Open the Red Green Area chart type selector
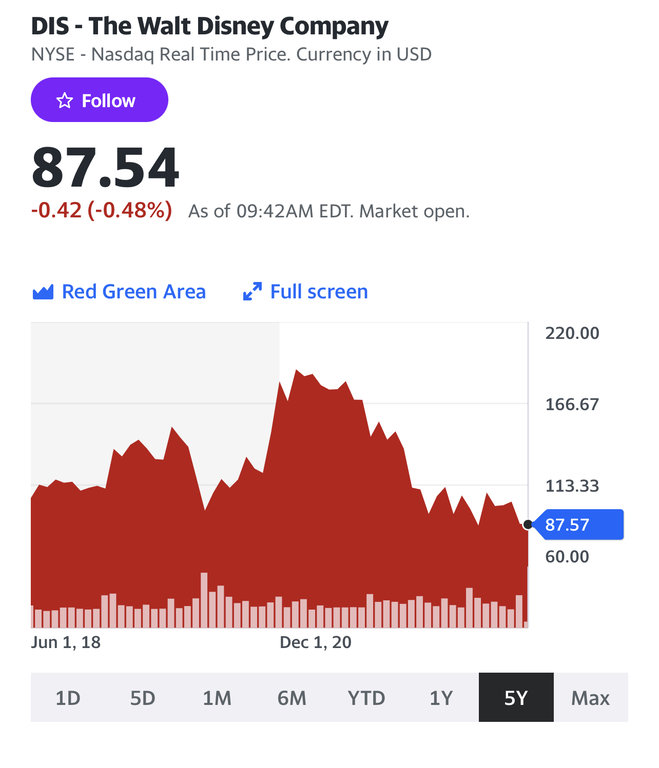 point(133,292)
